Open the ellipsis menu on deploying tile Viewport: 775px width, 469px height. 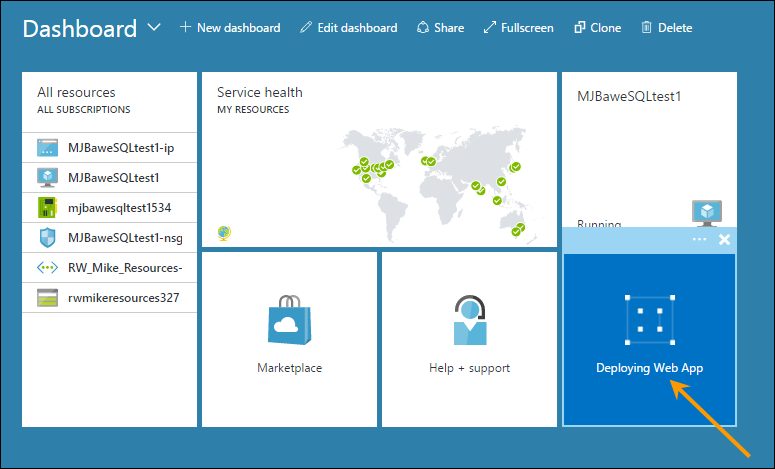click(x=699, y=240)
